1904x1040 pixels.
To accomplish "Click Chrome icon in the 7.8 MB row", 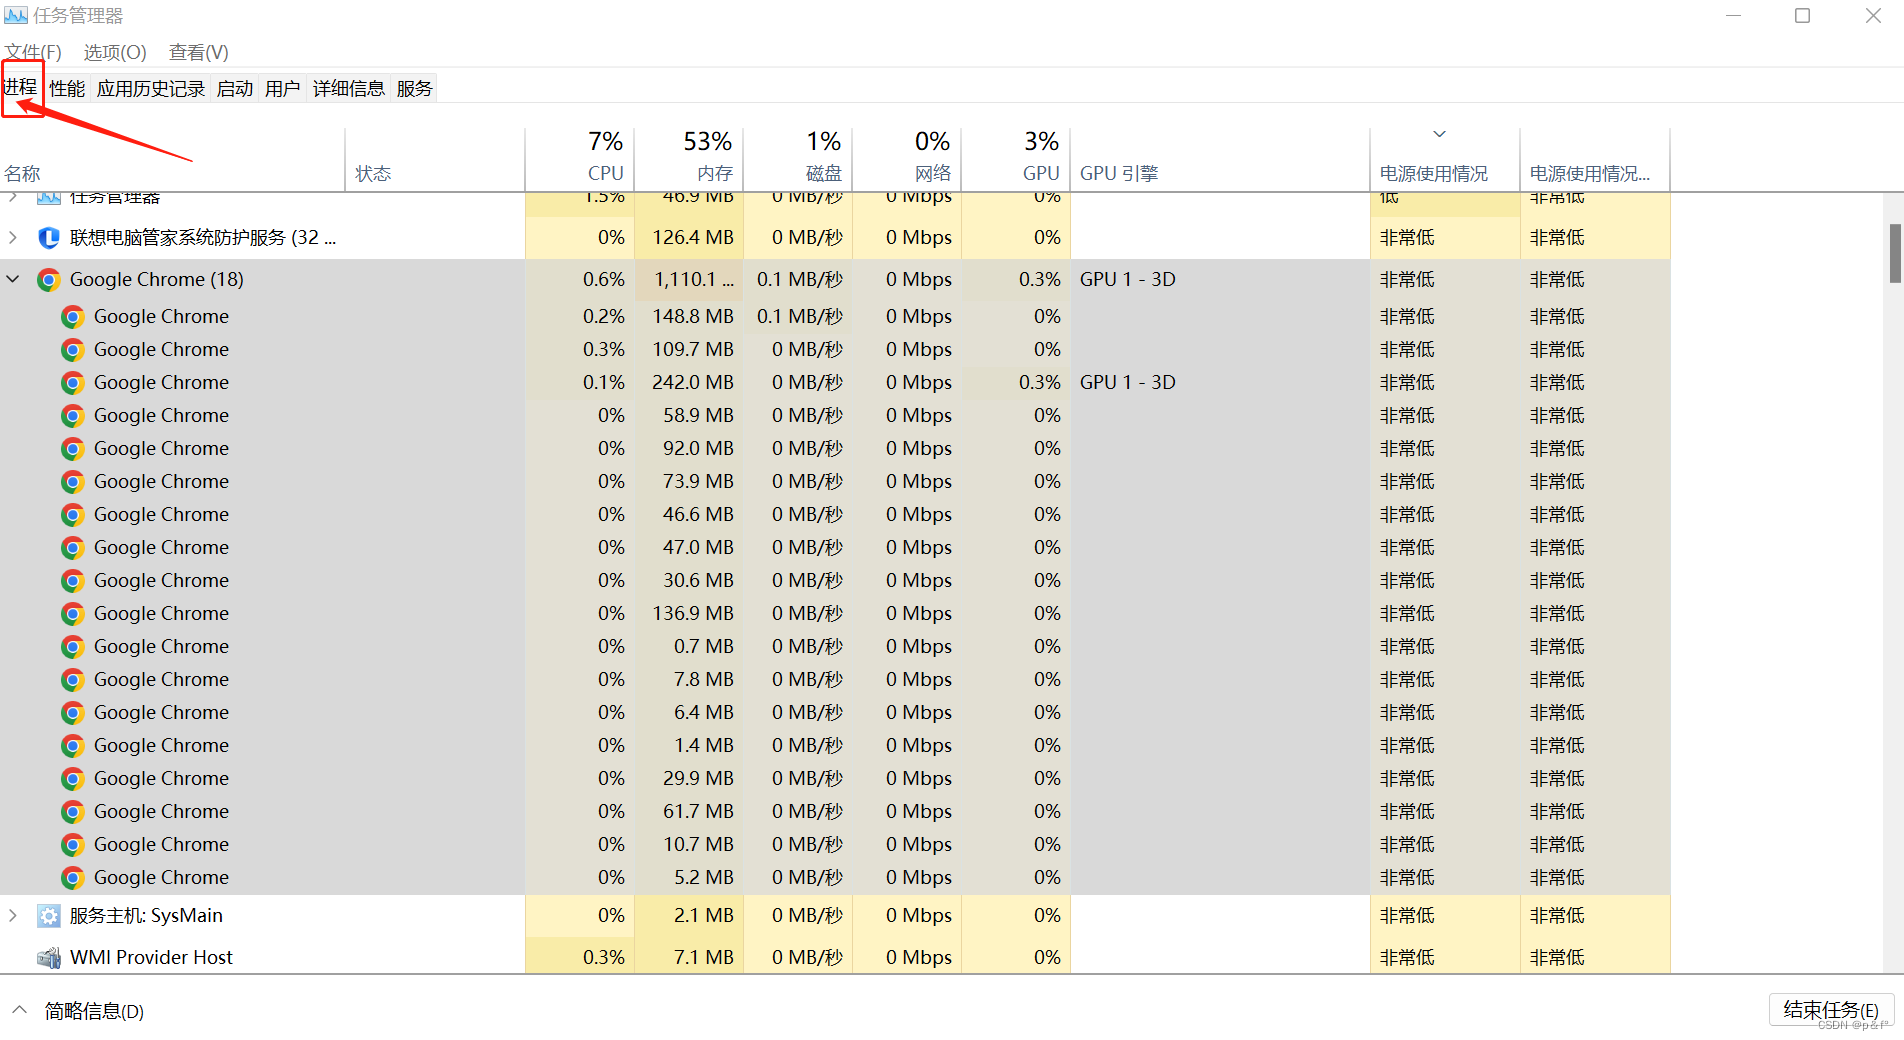I will [72, 680].
